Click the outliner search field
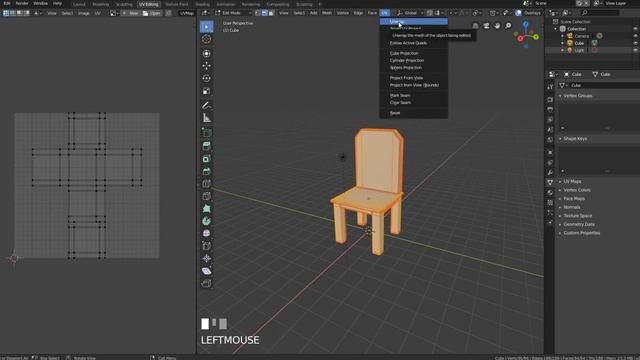The image size is (640, 360). [x=600, y=13]
